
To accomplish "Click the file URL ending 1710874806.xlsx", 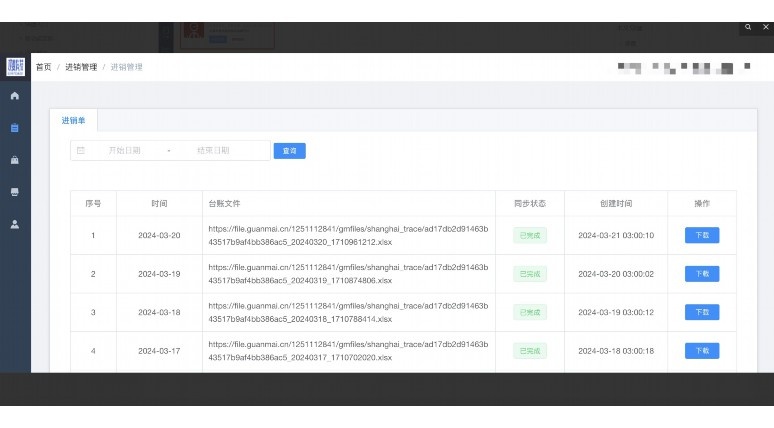I will point(348,274).
